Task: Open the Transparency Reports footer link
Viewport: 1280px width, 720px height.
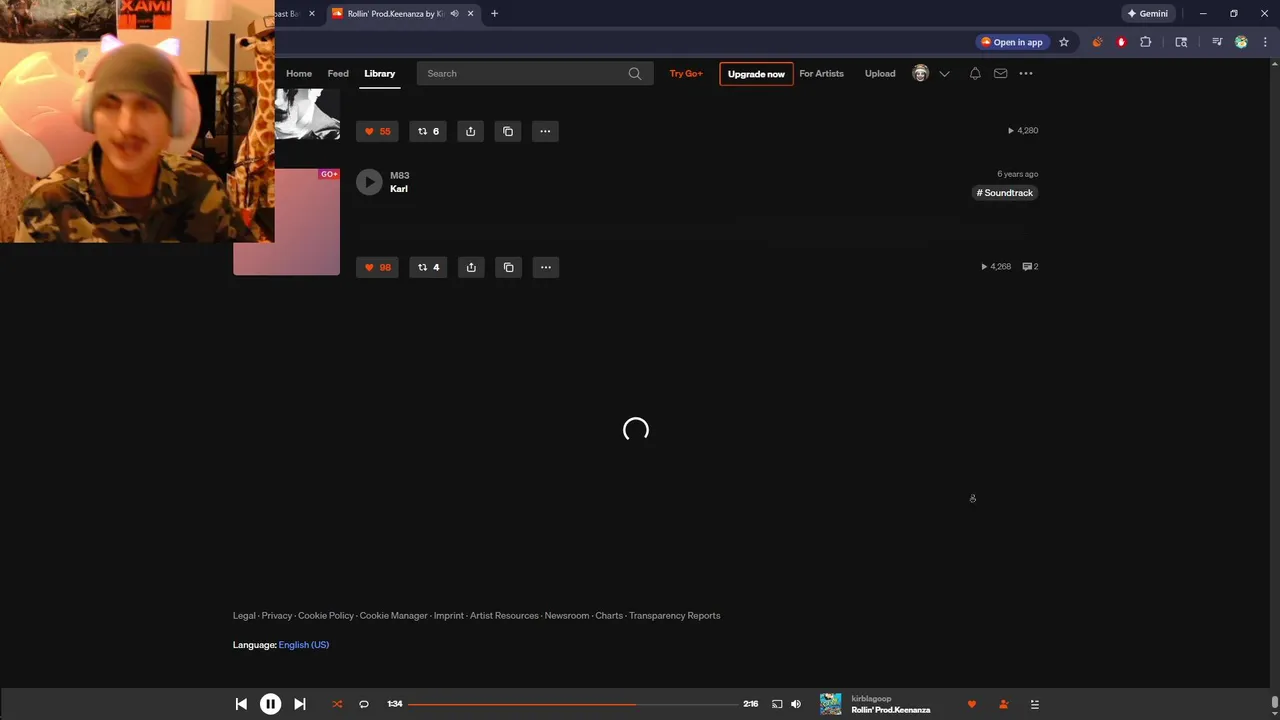Action: coord(675,616)
